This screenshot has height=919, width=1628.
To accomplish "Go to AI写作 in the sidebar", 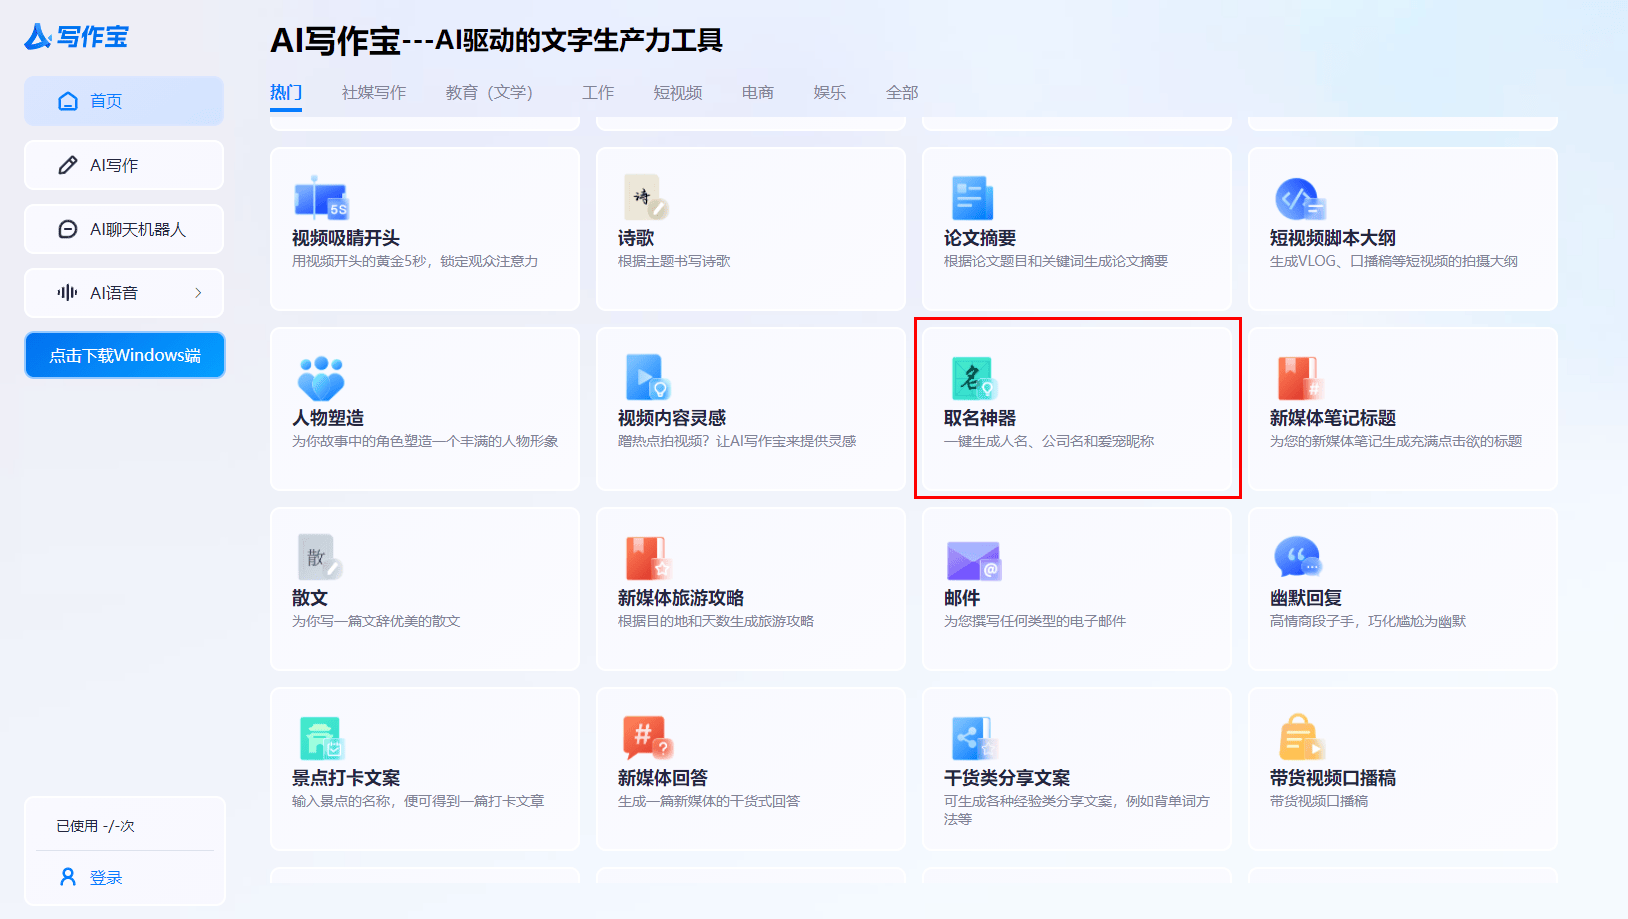I will 124,165.
